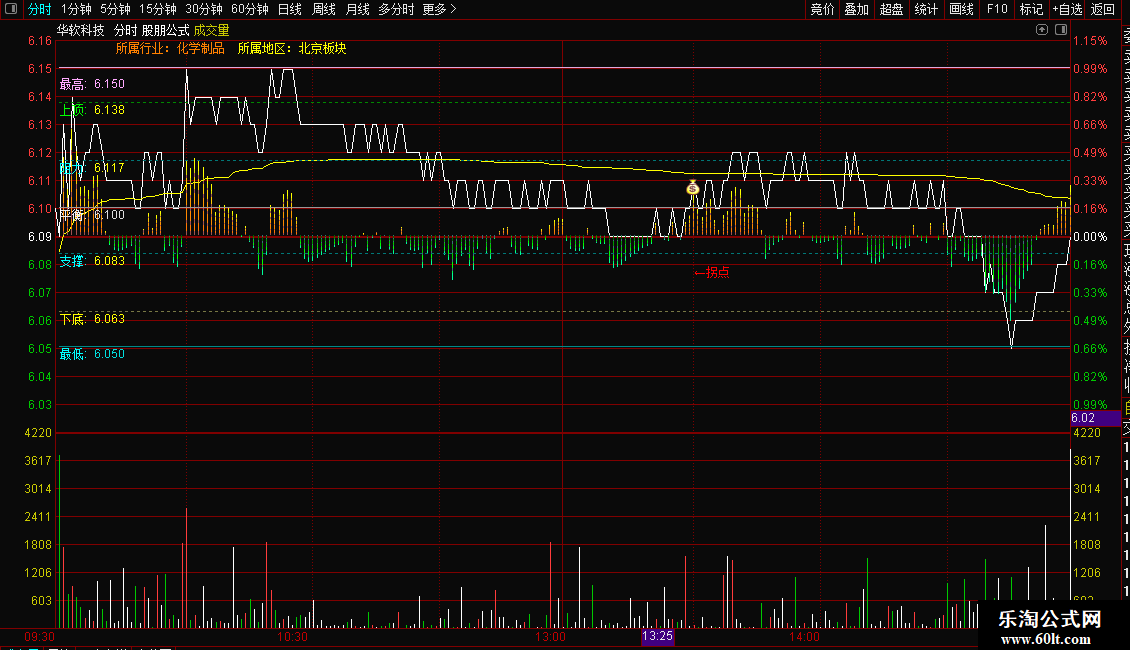Click the 13:25 time marker

(657, 636)
